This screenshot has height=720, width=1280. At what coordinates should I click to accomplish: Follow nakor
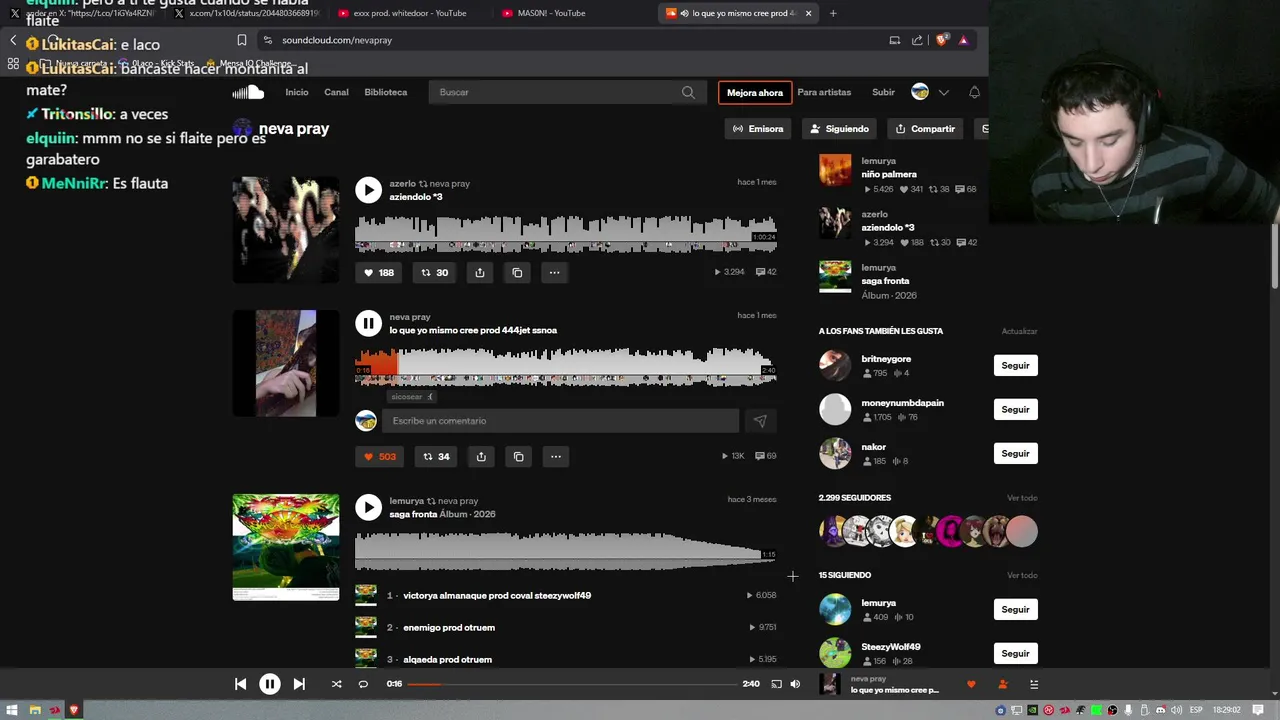click(x=1015, y=453)
